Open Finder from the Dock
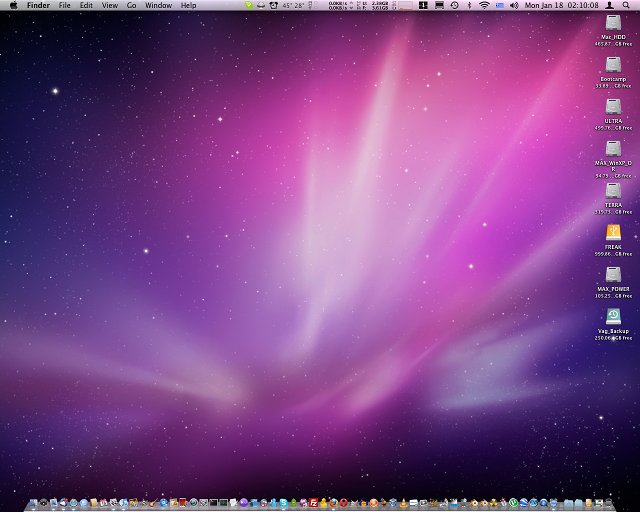Viewport: 640px width, 512px height. [33, 503]
